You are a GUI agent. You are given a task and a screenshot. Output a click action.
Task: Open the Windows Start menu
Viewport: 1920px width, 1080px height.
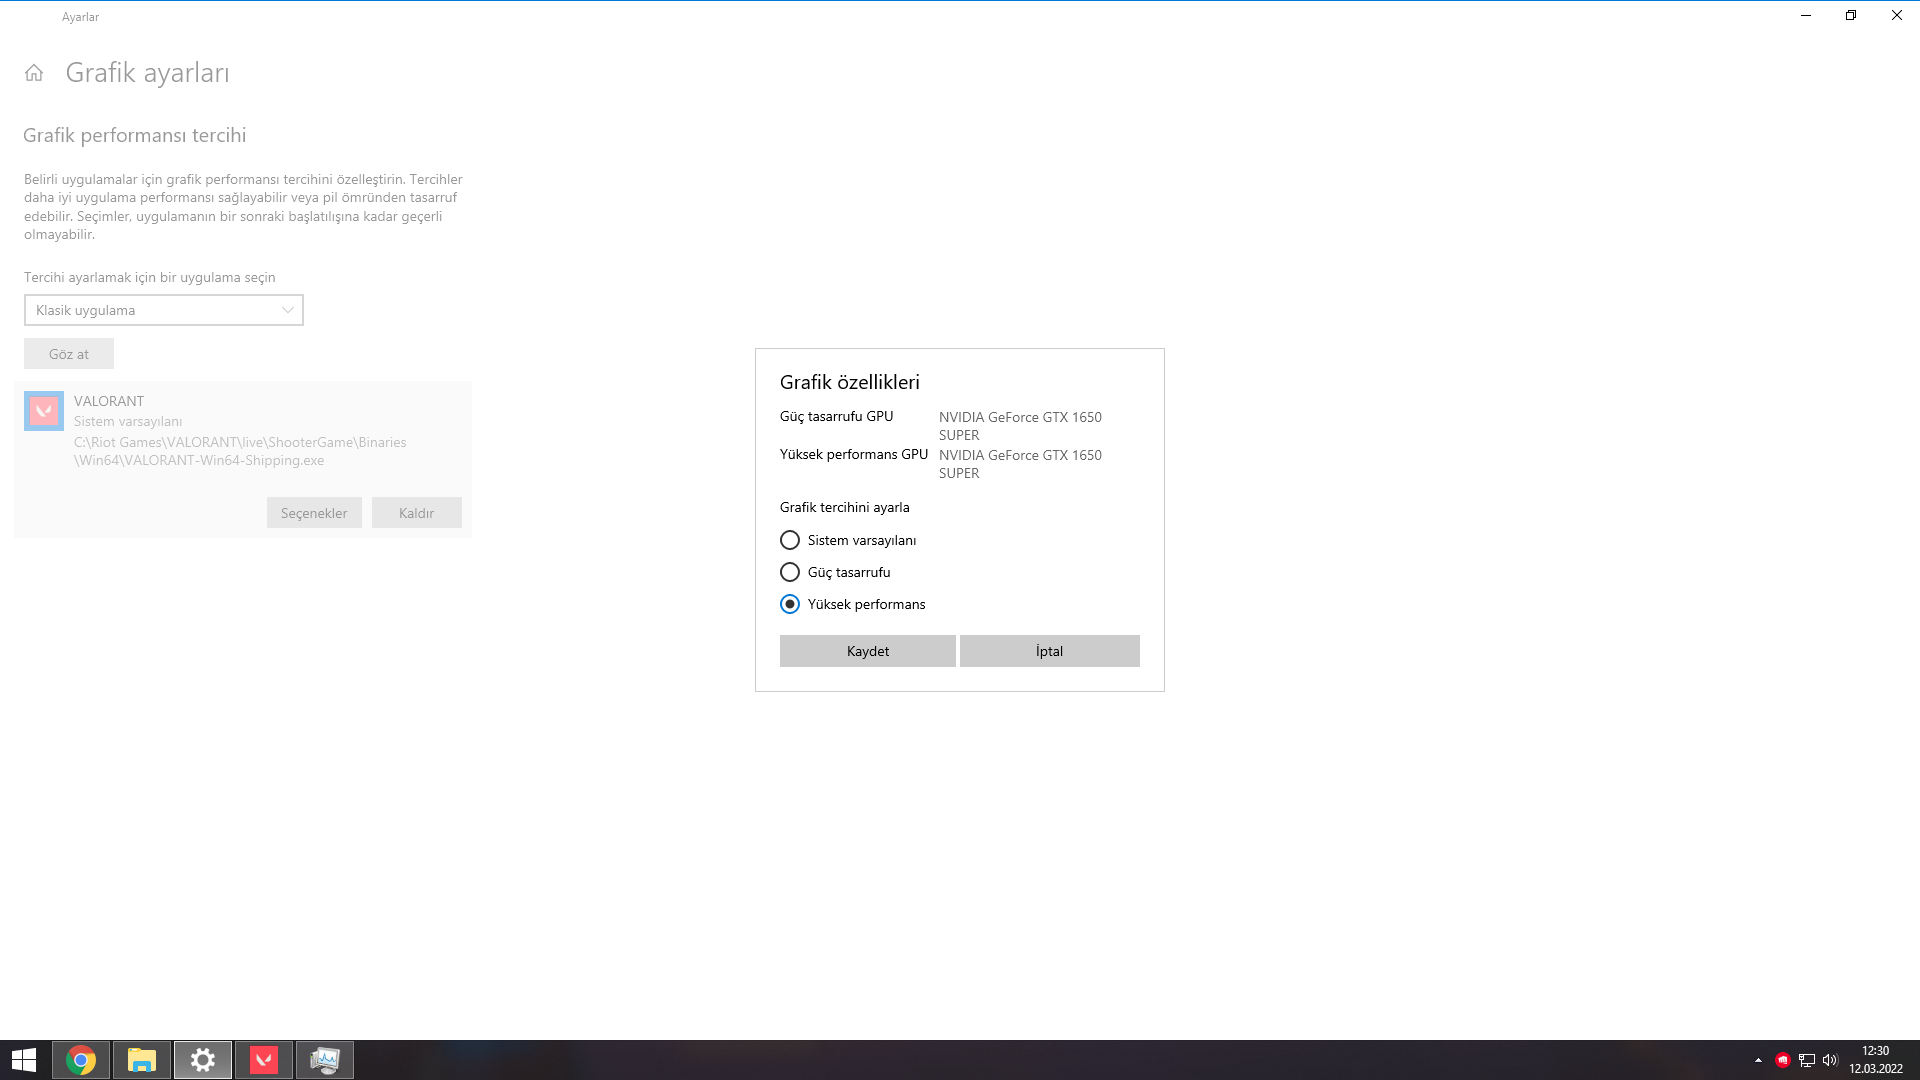pyautogui.click(x=24, y=1060)
